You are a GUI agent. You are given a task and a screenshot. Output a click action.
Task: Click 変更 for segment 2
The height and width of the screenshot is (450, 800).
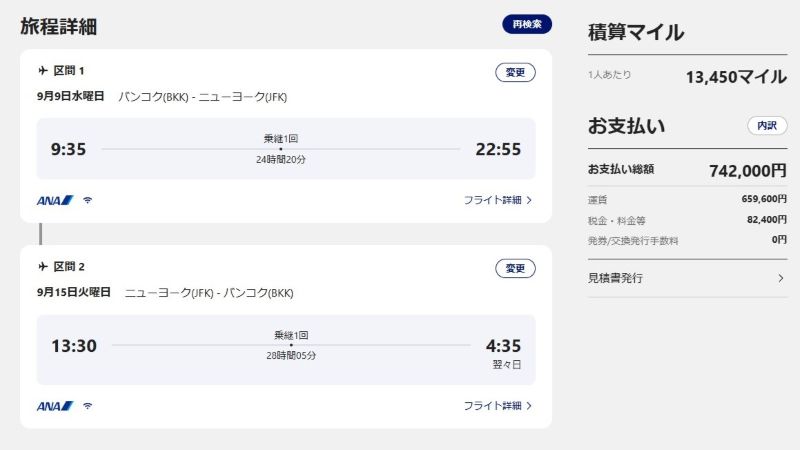coord(515,268)
